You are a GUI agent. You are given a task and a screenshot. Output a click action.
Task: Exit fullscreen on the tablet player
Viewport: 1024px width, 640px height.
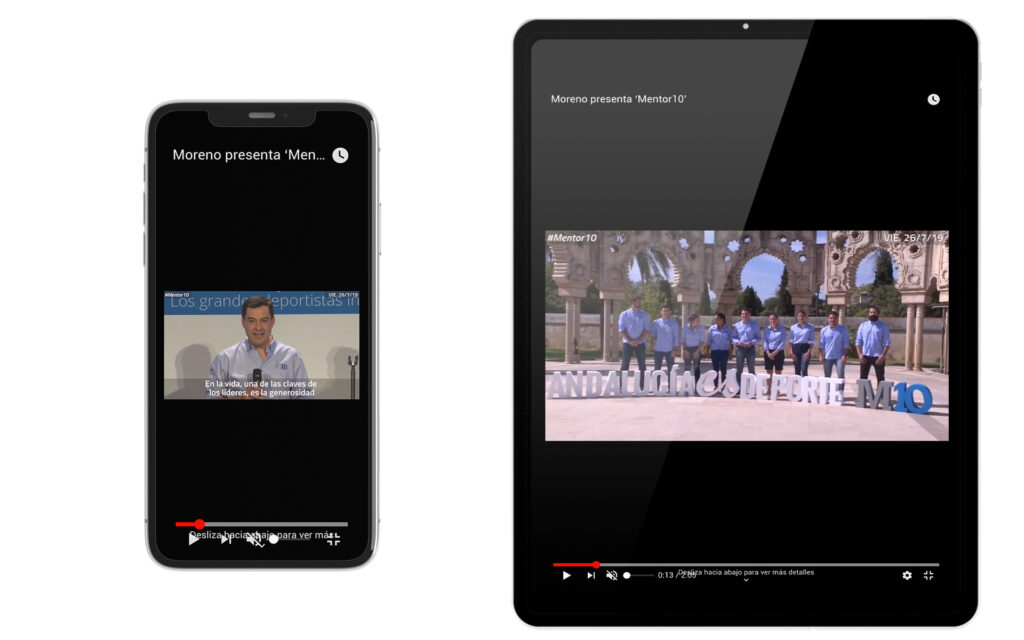[x=928, y=575]
